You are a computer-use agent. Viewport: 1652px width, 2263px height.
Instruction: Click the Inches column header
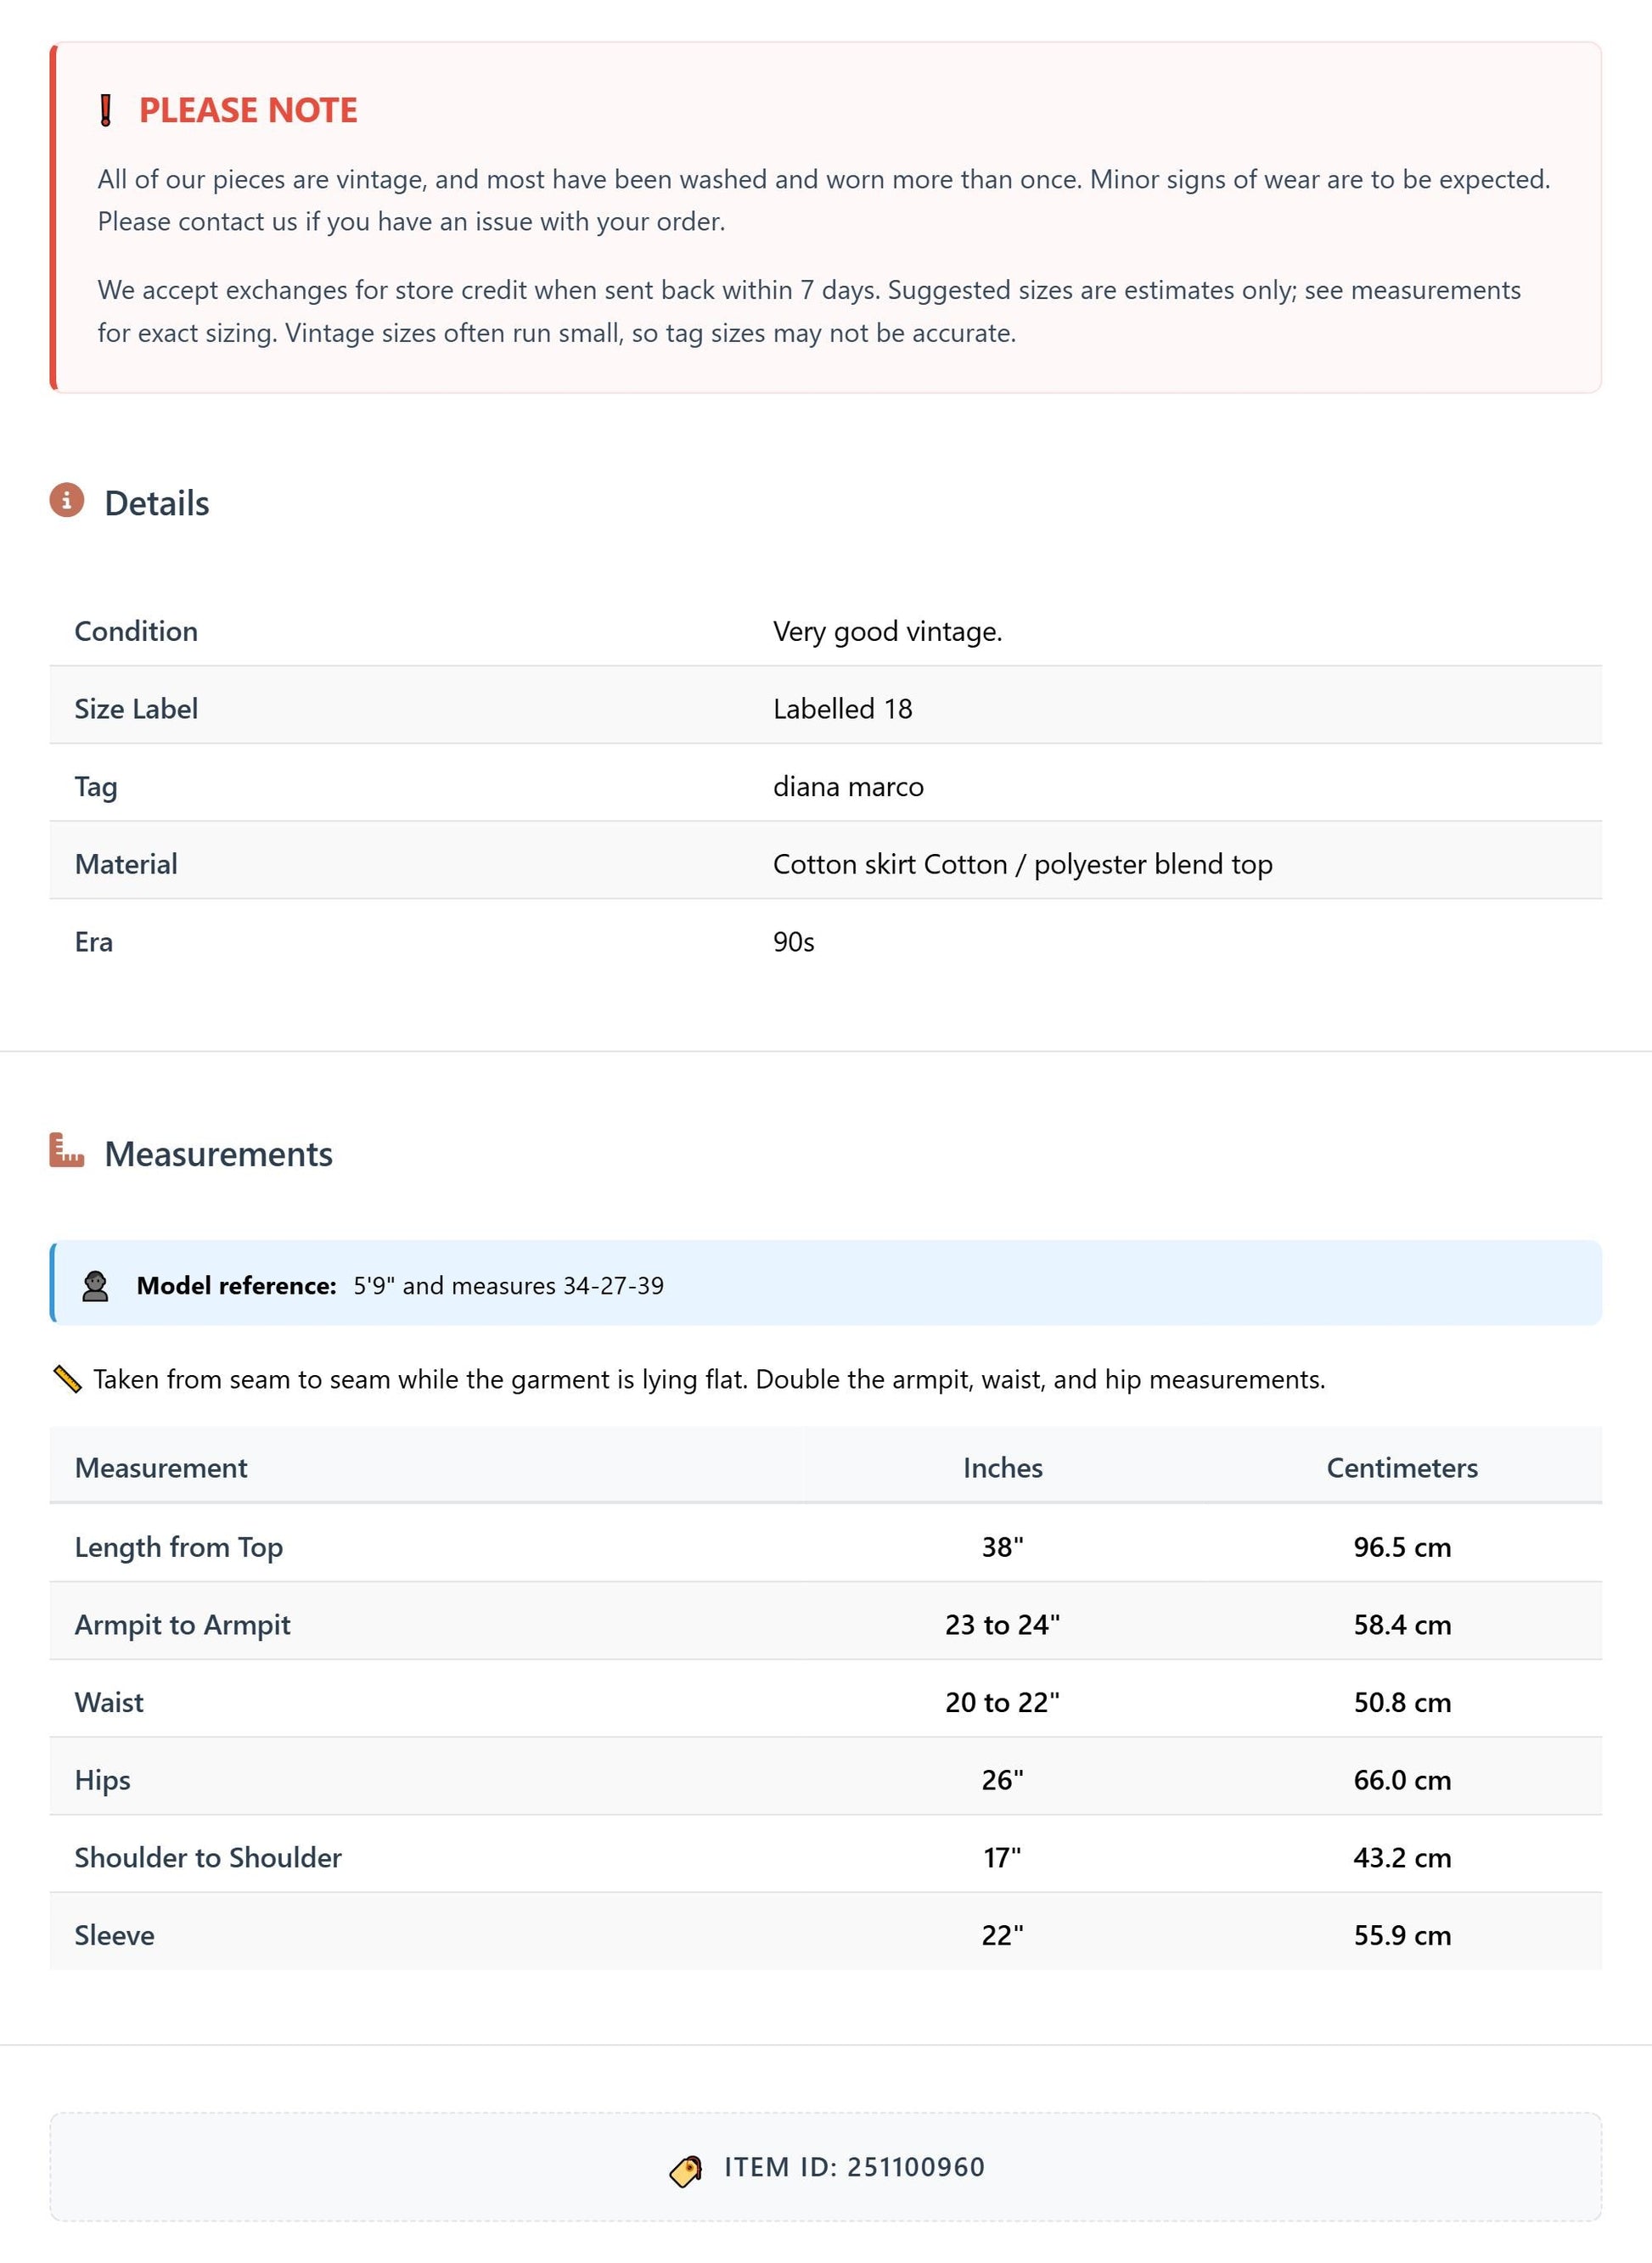click(1002, 1468)
